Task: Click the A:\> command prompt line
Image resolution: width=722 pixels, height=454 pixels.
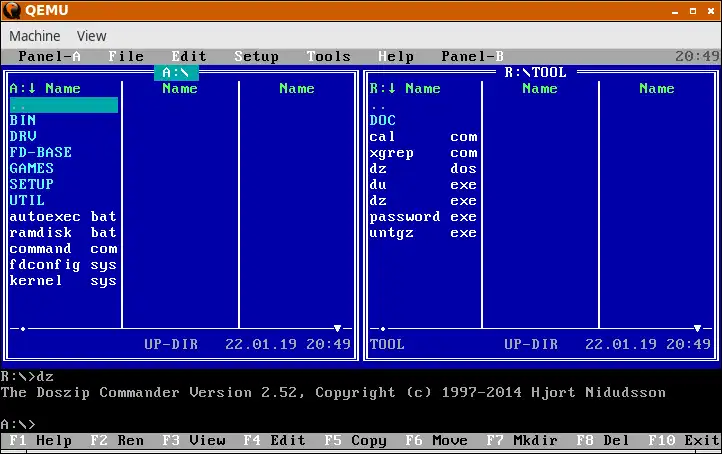Action: [x=18, y=424]
